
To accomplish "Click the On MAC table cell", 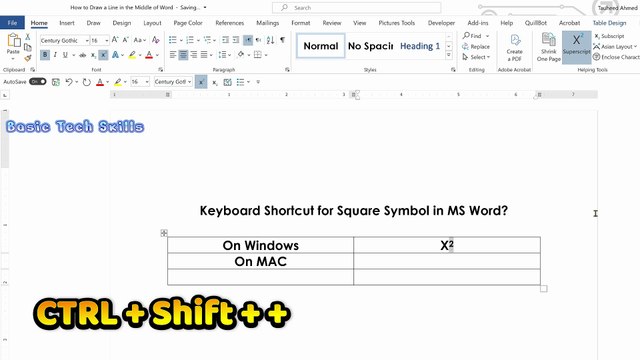I will click(260, 261).
